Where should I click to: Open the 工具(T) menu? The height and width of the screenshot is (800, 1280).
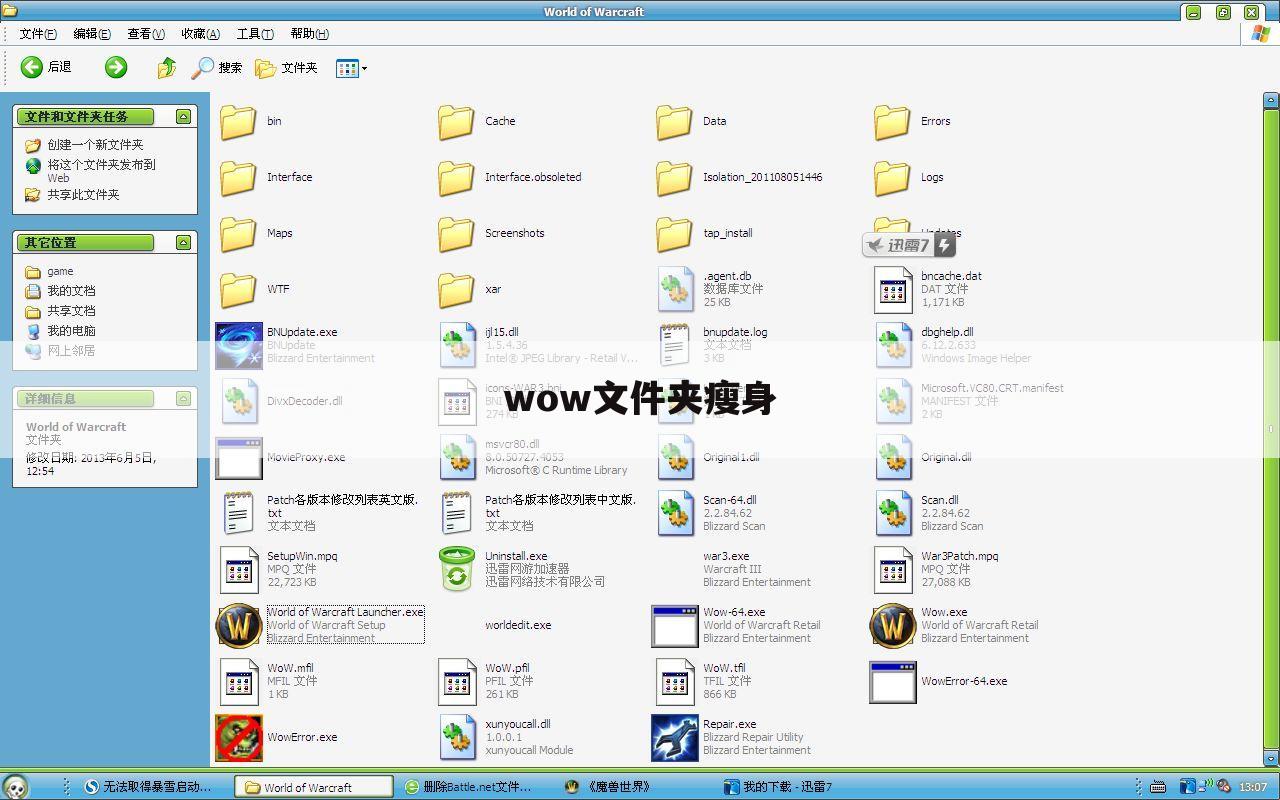point(255,33)
